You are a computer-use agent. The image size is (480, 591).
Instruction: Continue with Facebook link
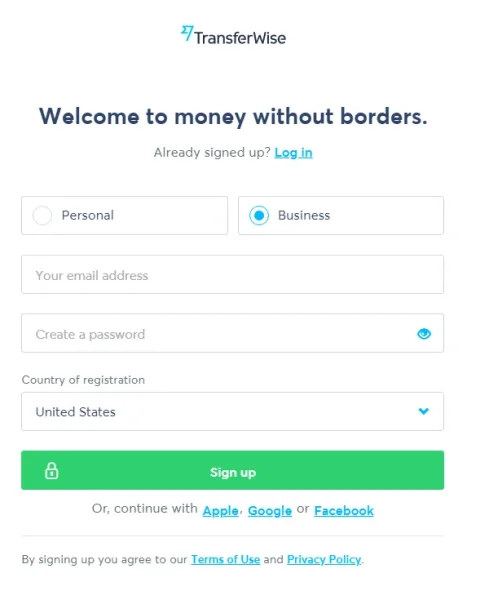pos(344,511)
